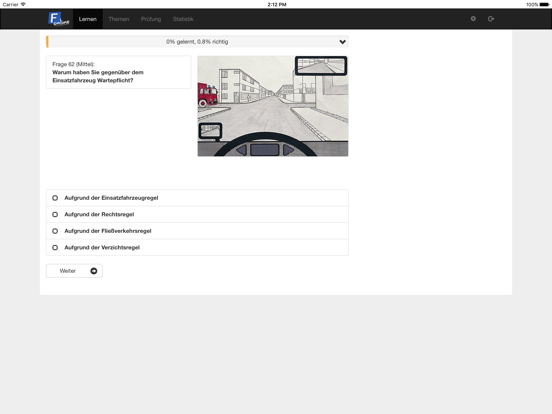
Task: Tap the 2:12 PM clock in status bar
Action: click(x=277, y=5)
